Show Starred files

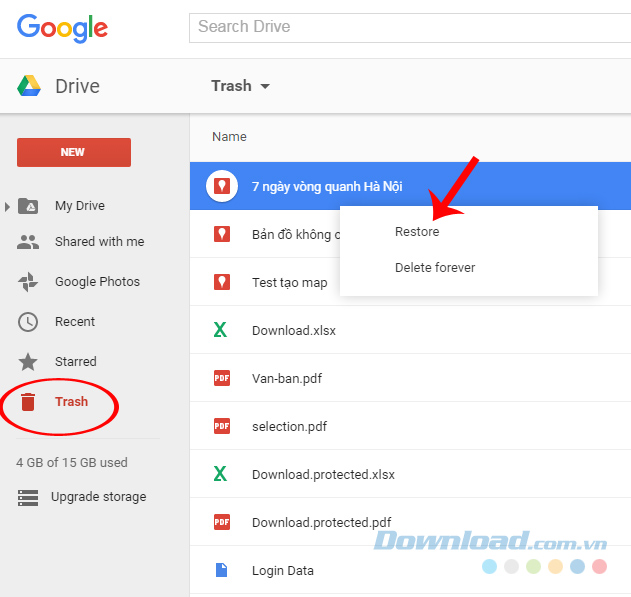tap(76, 362)
